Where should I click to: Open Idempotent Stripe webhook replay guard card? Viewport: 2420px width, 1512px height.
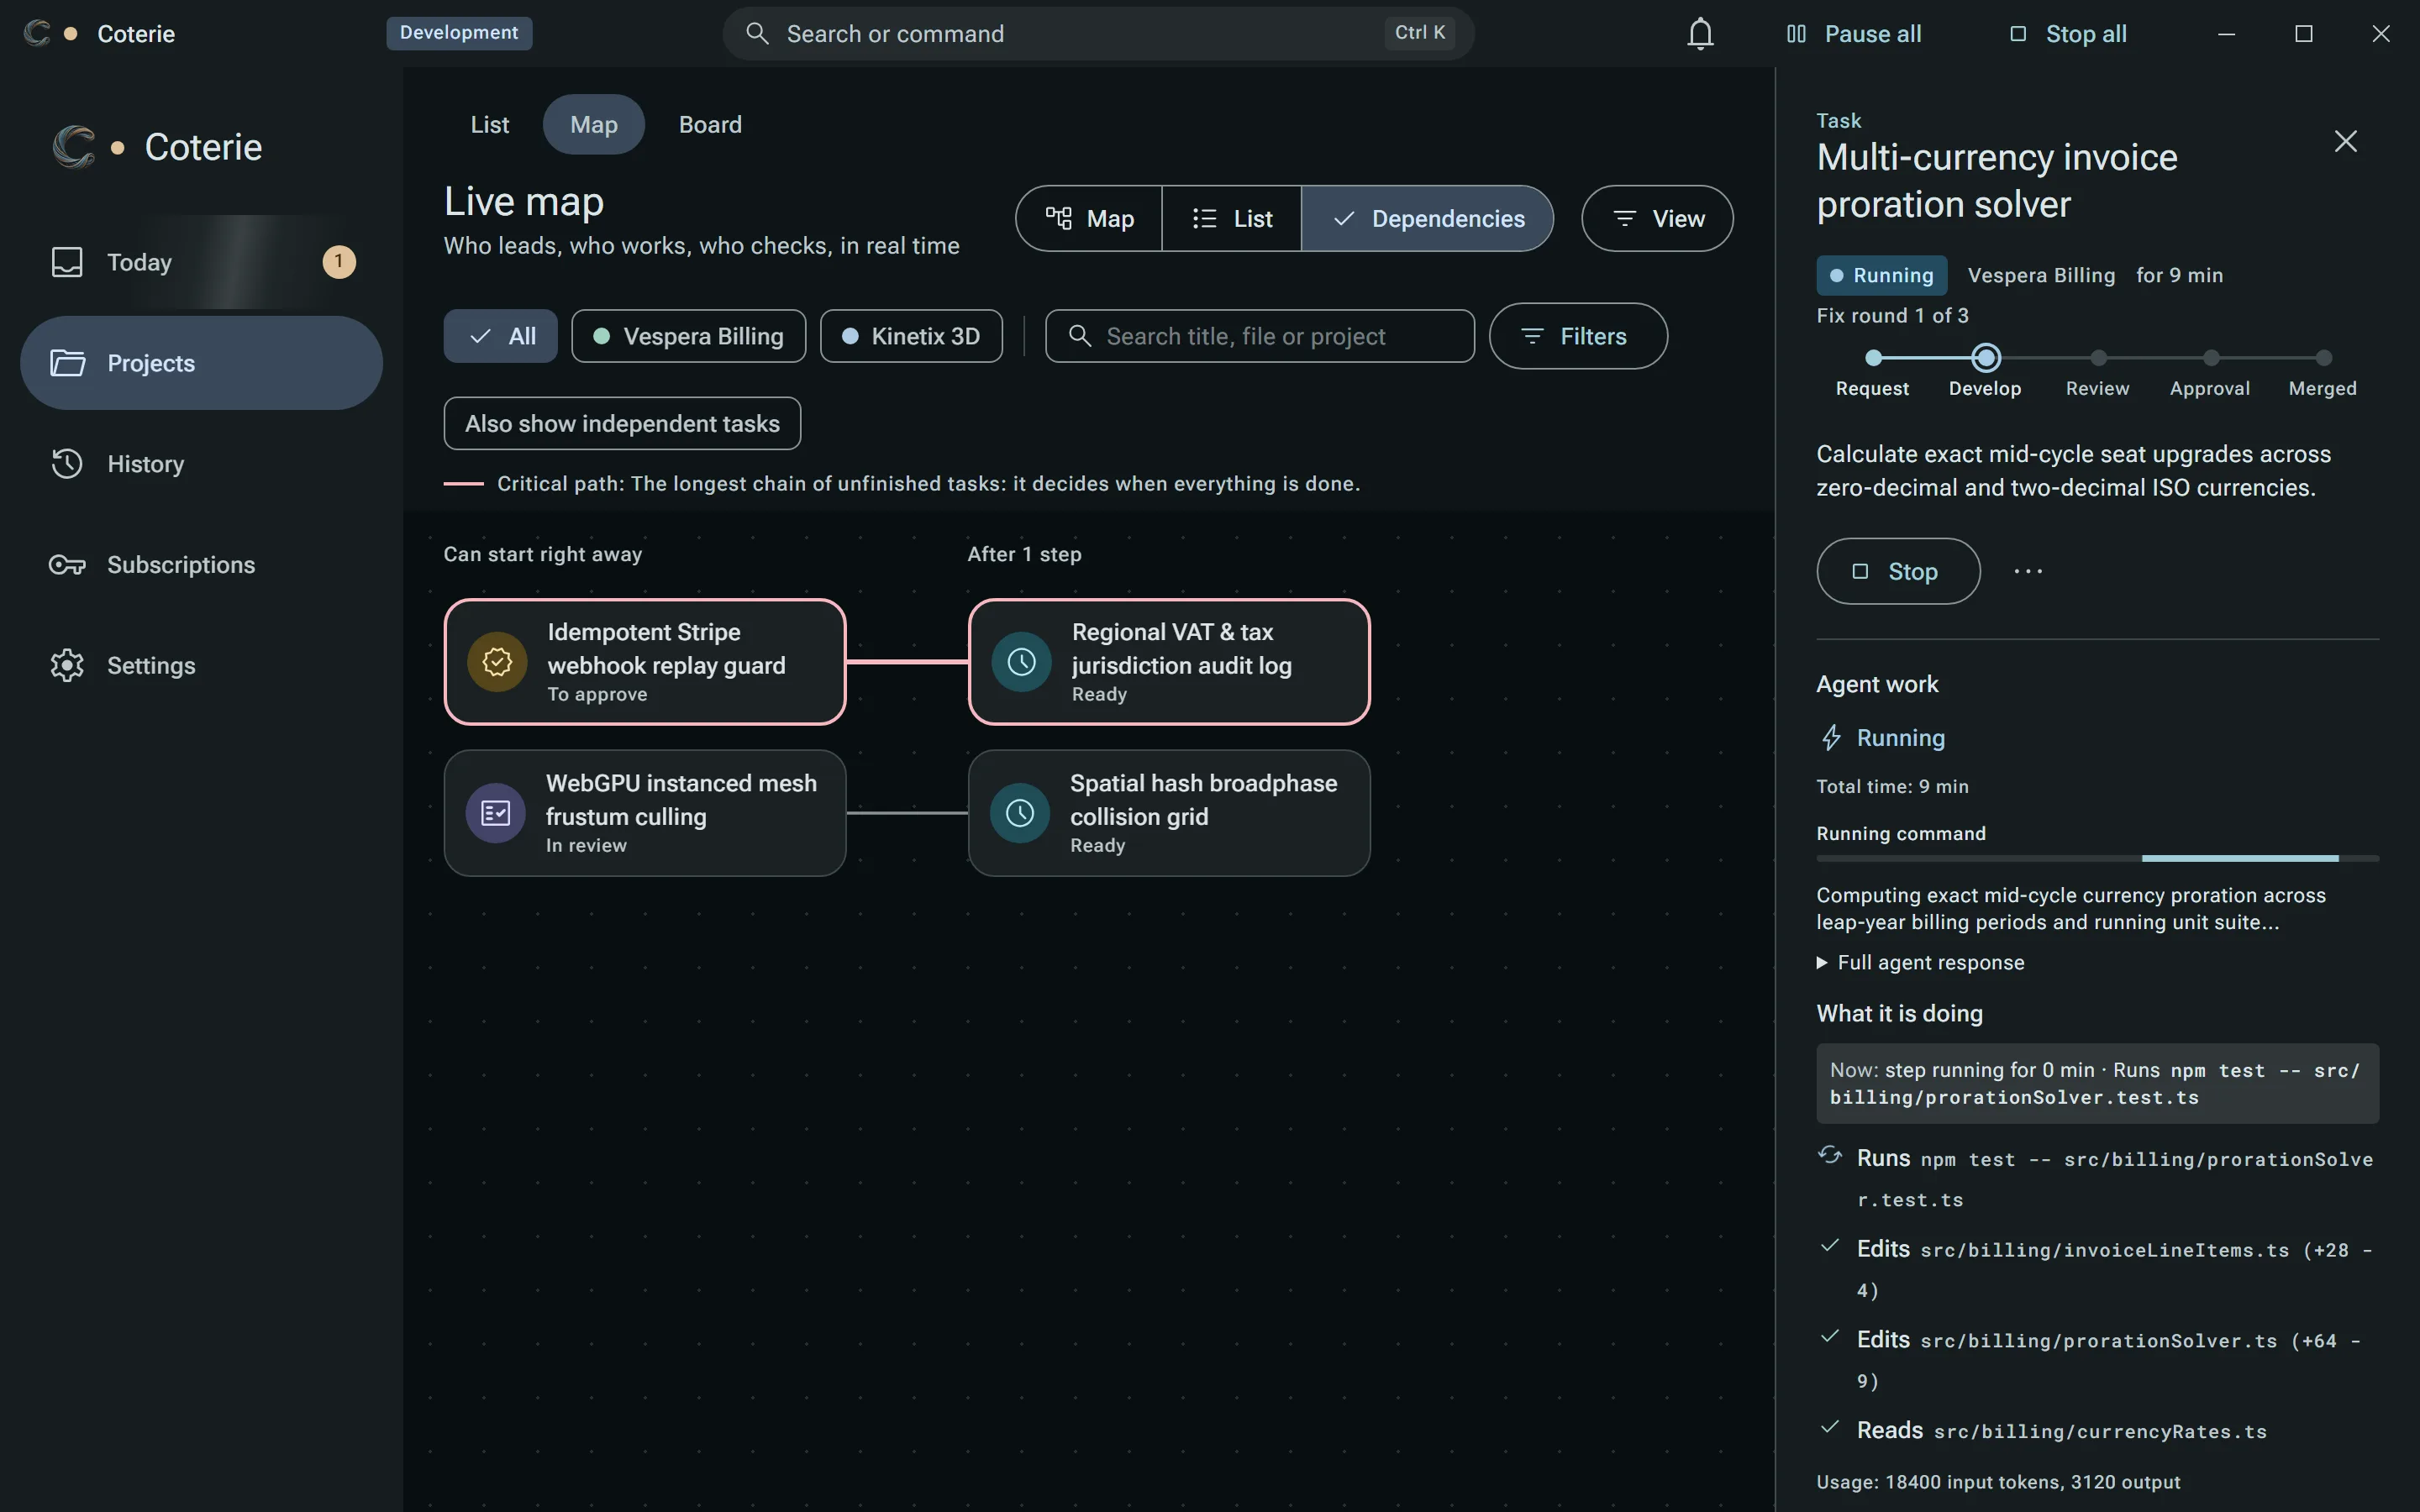(645, 662)
